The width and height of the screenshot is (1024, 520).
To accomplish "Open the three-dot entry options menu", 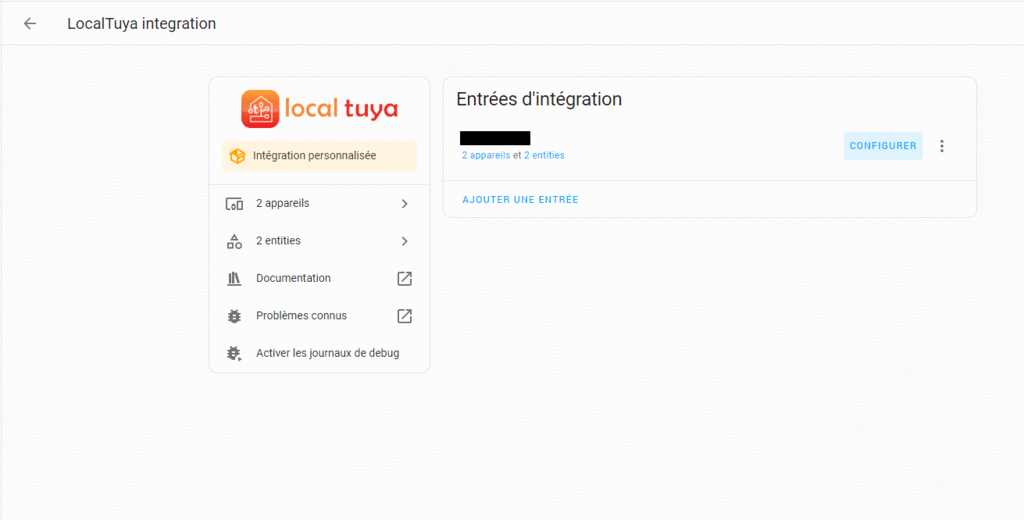I will point(942,146).
